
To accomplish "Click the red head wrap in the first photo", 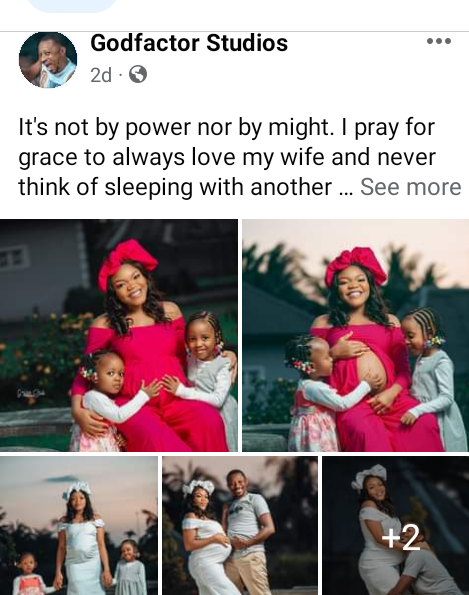I will (127, 262).
